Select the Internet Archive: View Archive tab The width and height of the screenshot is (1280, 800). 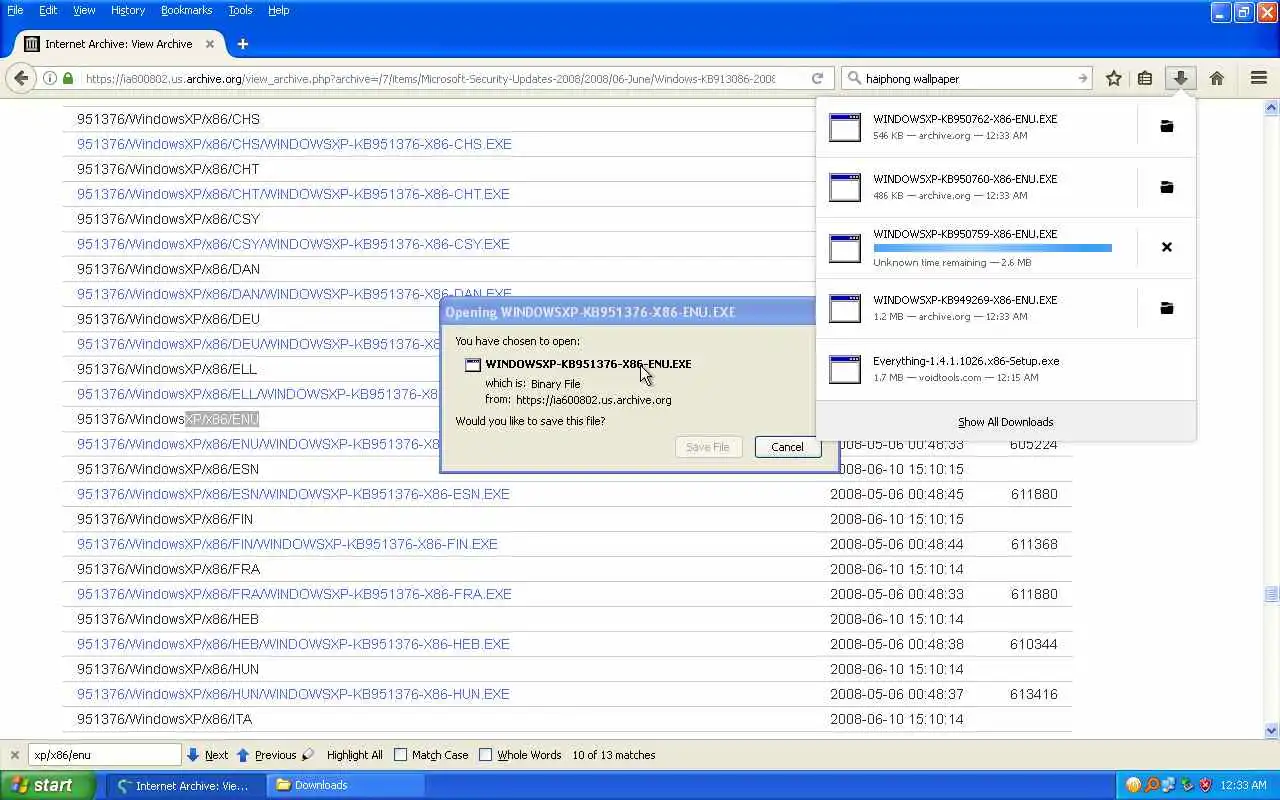tap(119, 44)
